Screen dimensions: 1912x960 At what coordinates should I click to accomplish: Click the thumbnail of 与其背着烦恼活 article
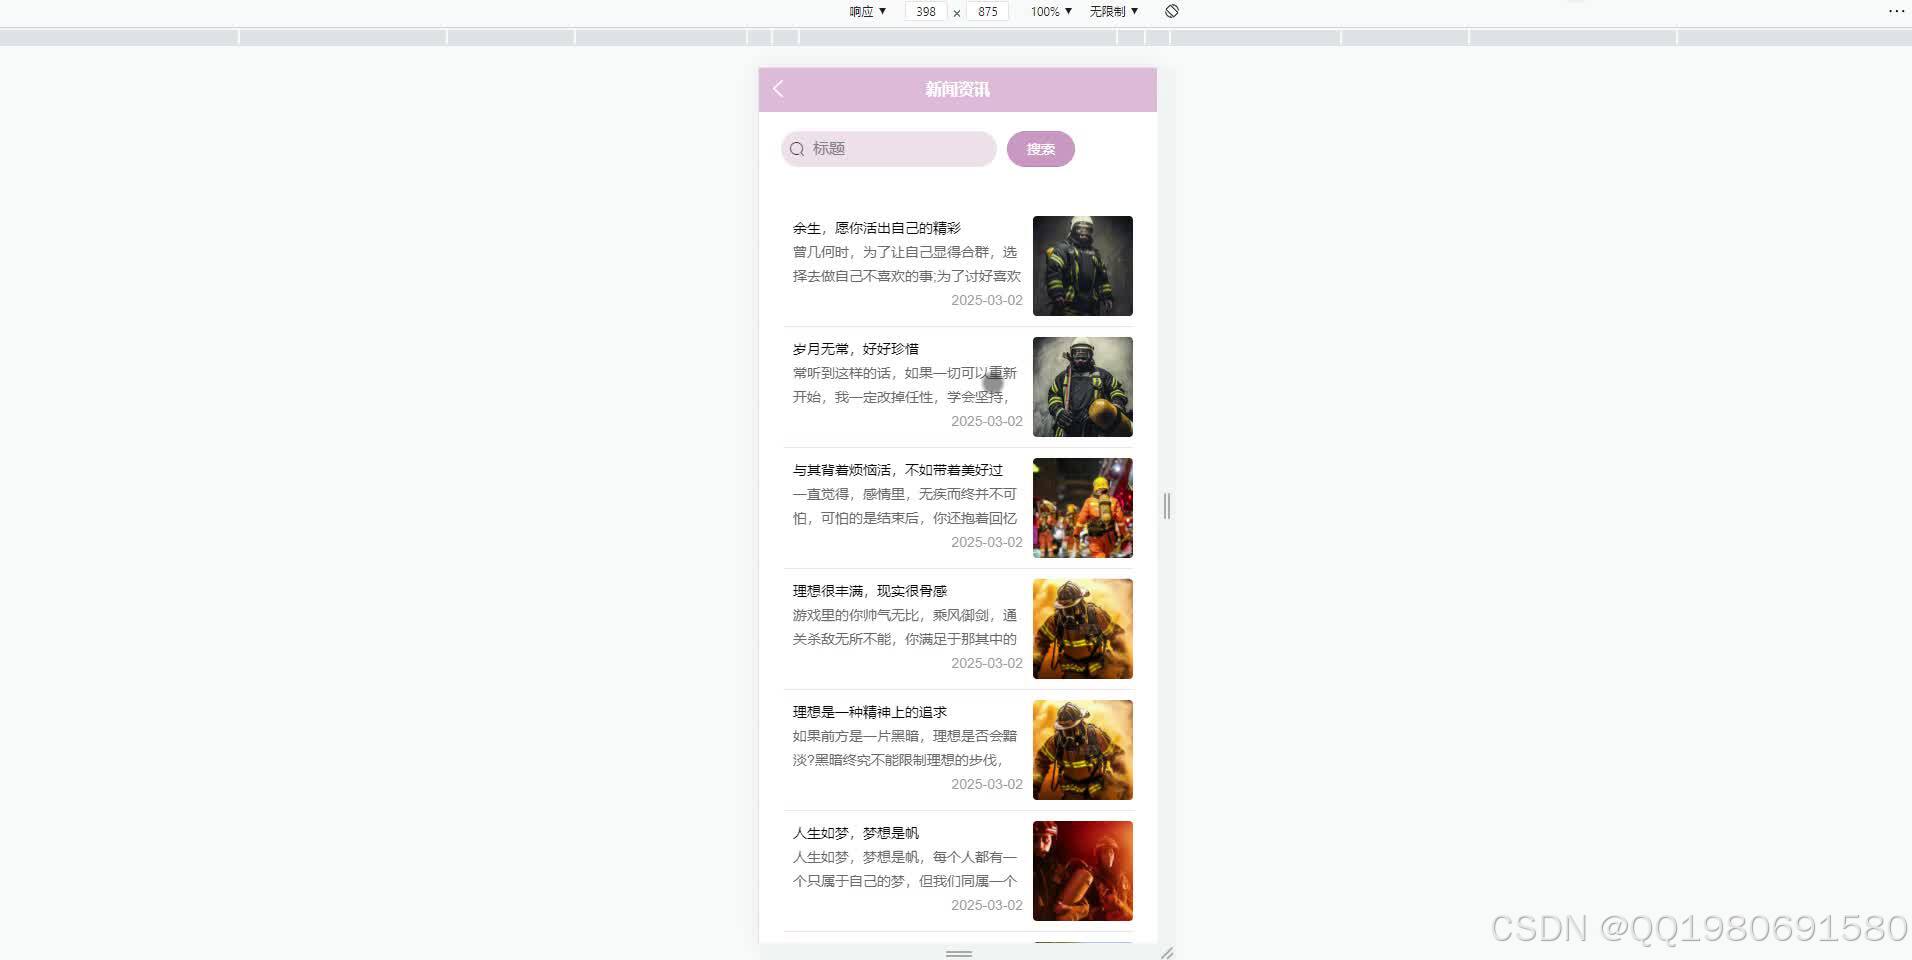(x=1082, y=507)
